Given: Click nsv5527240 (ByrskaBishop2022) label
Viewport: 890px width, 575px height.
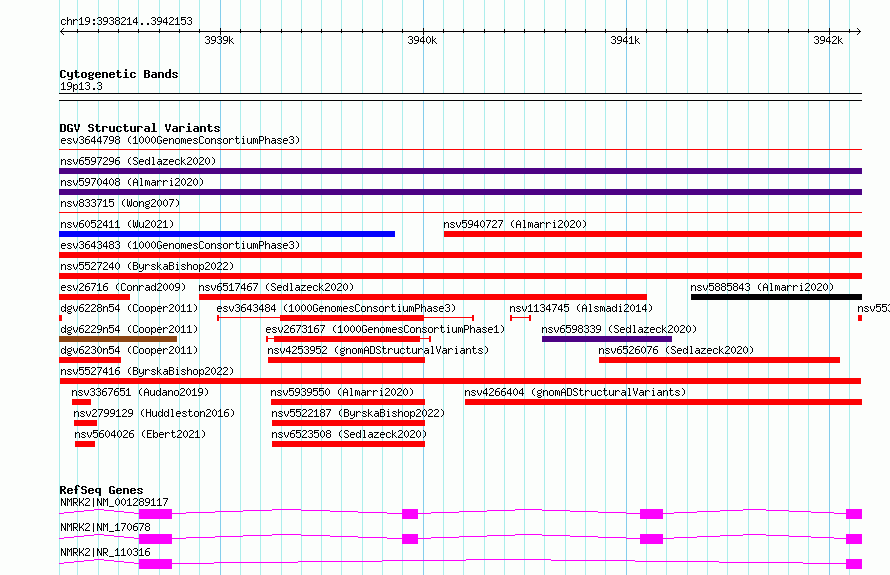Looking at the screenshot, I should click(147, 266).
